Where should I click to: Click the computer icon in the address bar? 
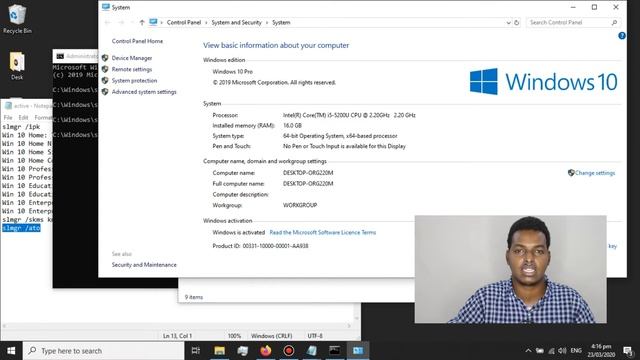pyautogui.click(x=153, y=22)
